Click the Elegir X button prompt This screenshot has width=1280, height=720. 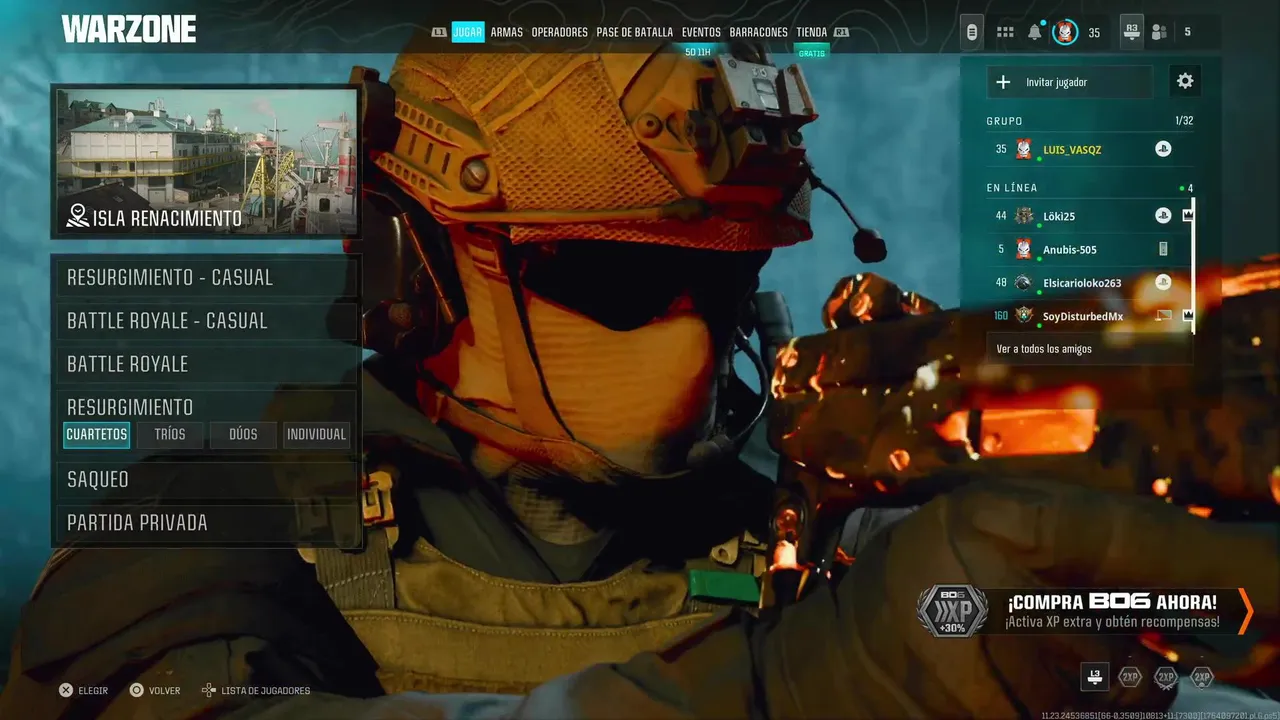[83, 690]
